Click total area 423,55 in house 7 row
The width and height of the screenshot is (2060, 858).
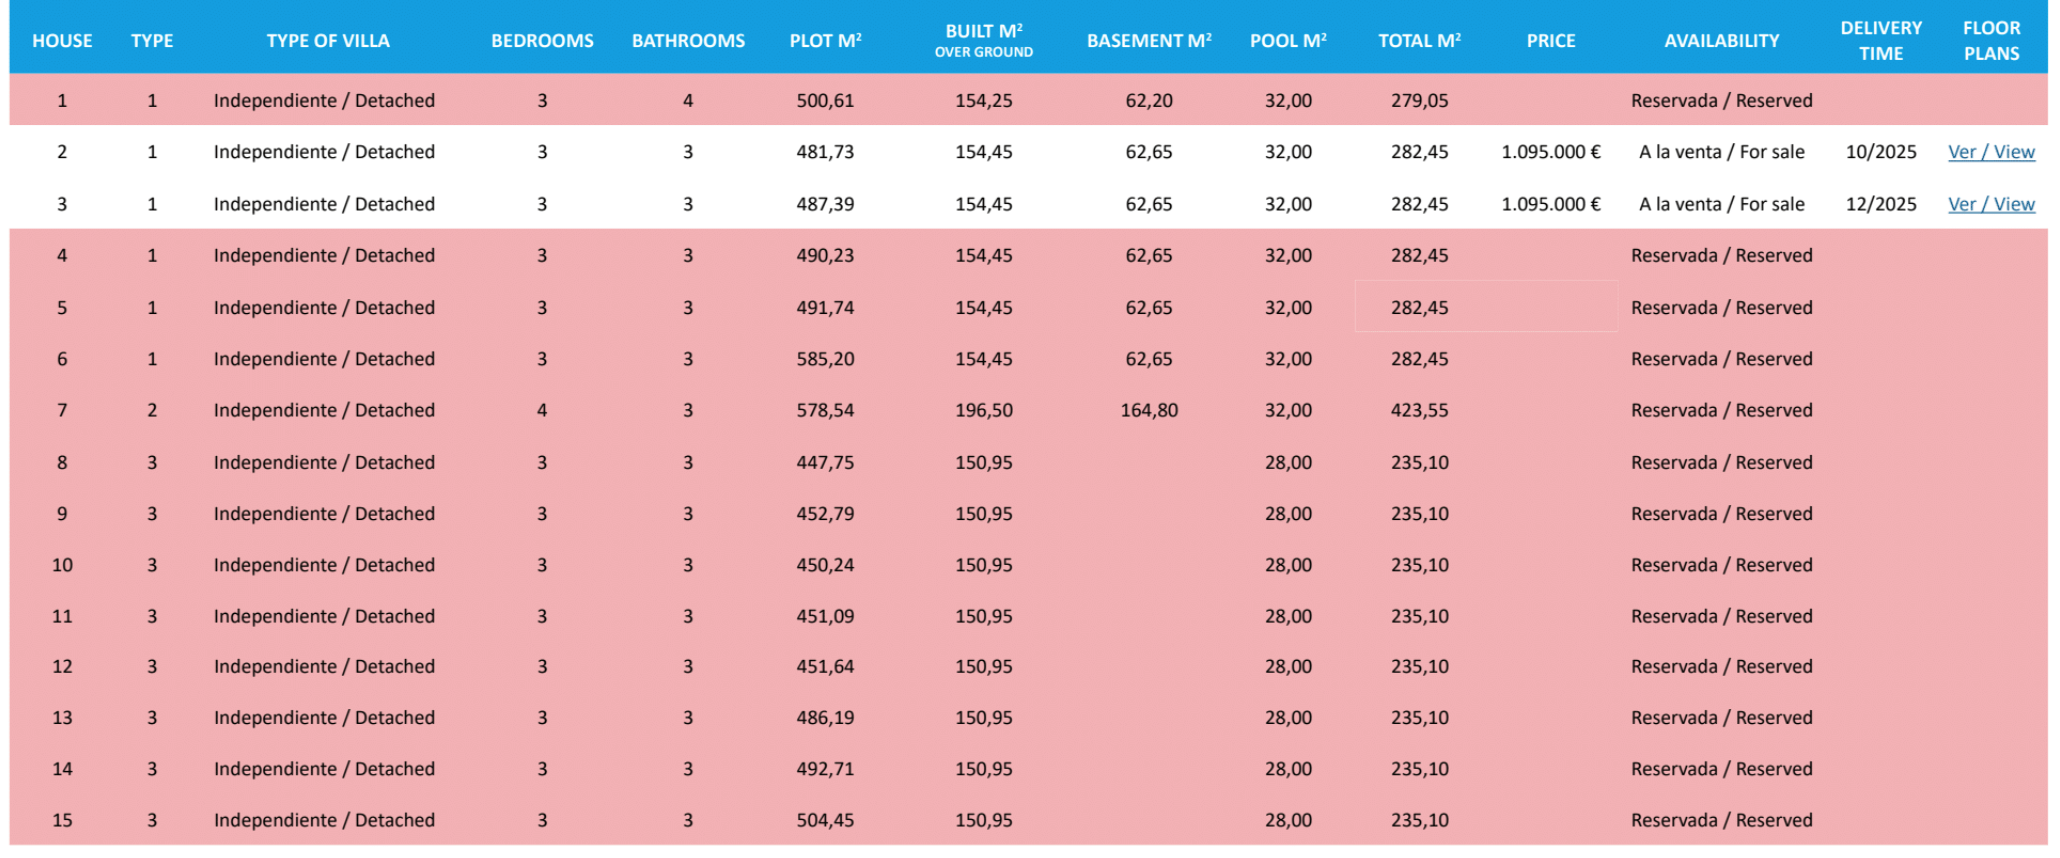click(x=1419, y=410)
